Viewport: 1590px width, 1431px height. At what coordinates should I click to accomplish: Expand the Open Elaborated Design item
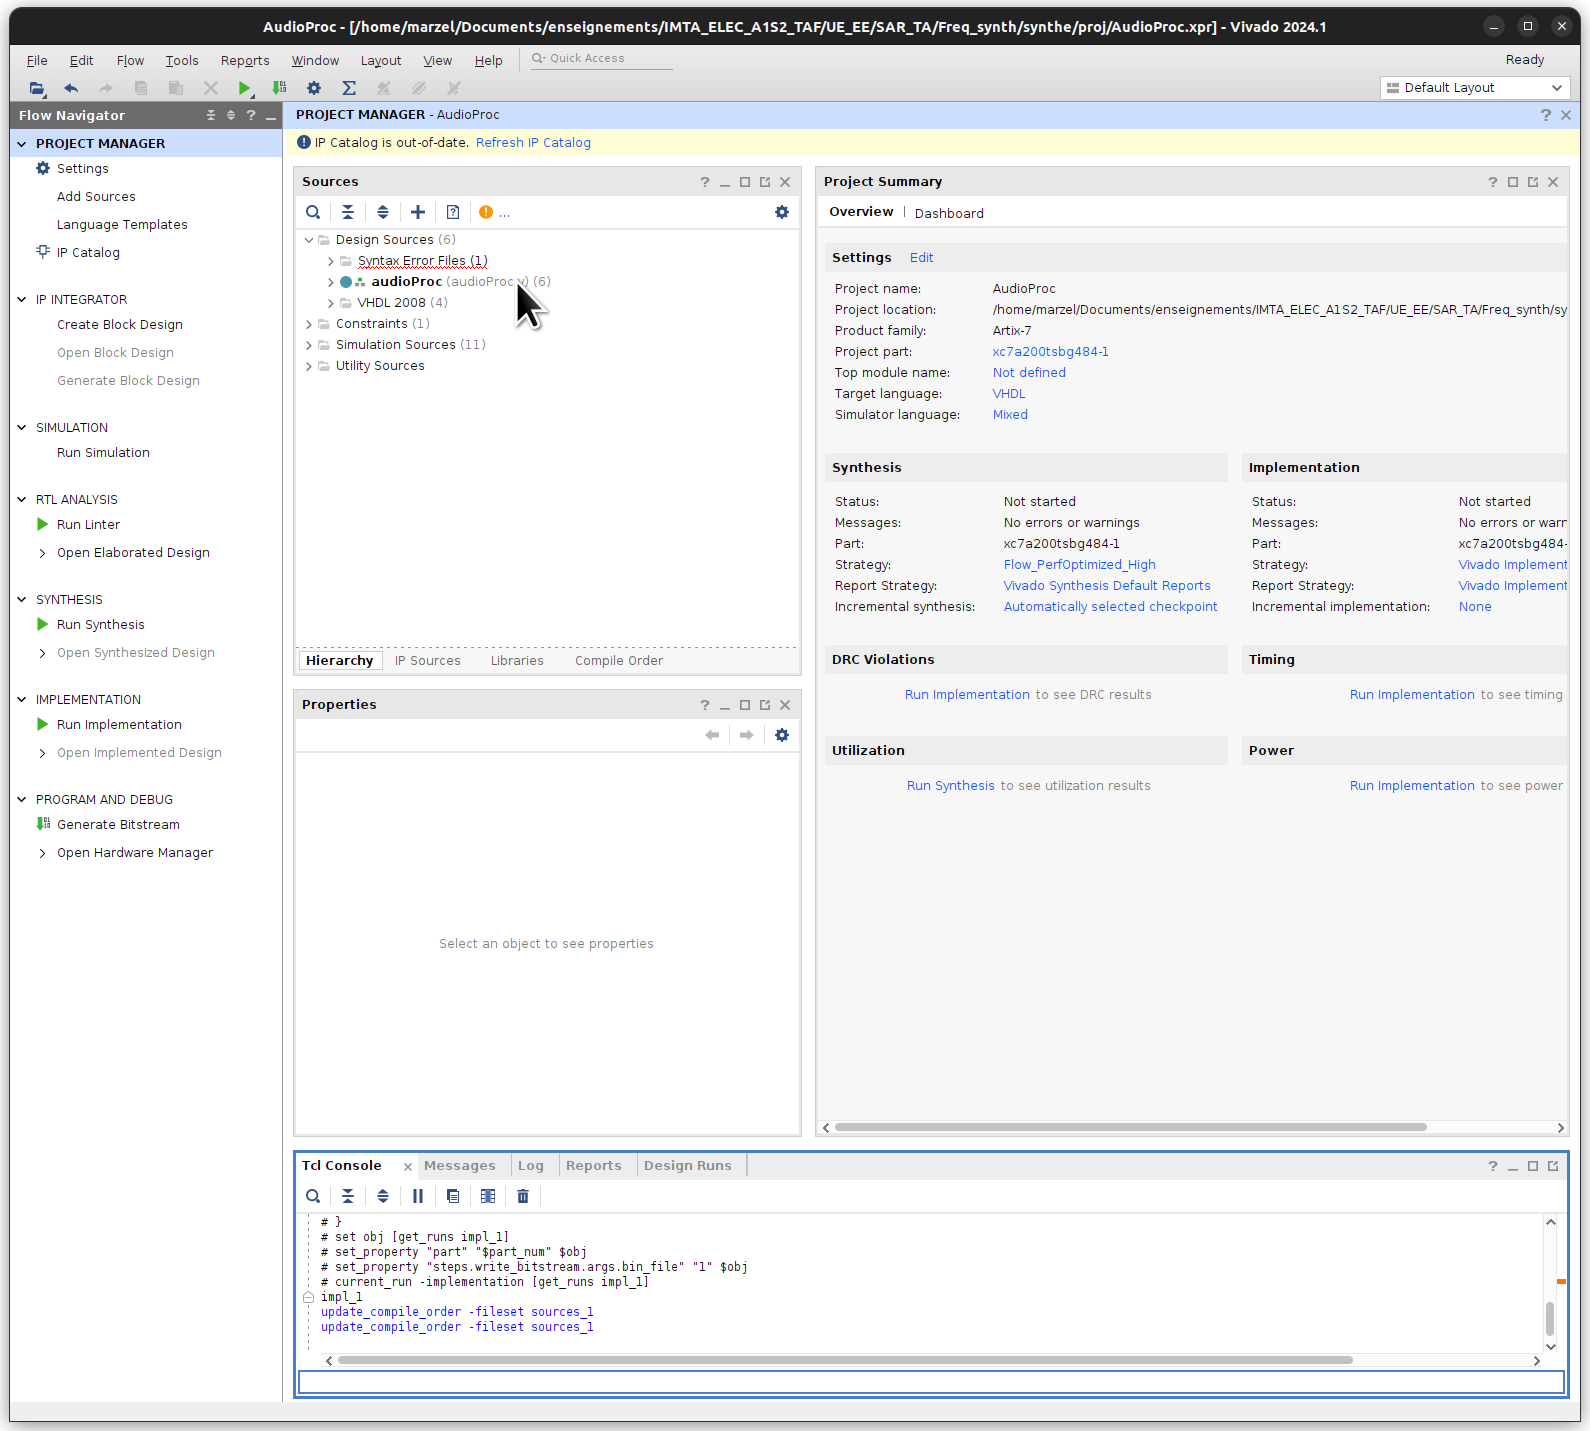(42, 553)
